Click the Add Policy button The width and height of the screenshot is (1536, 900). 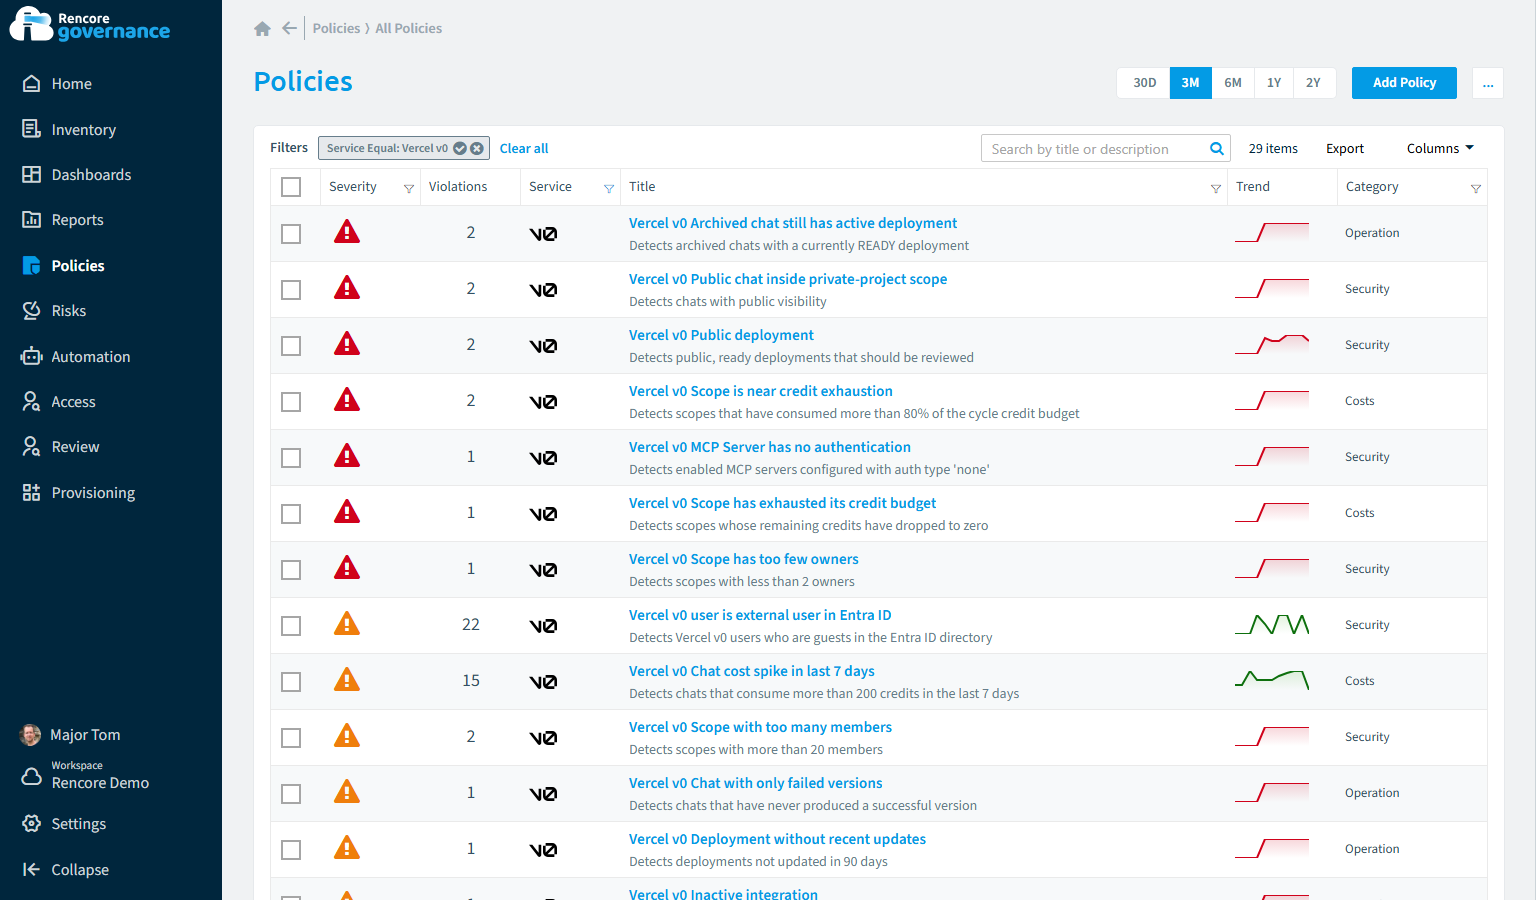click(x=1404, y=83)
